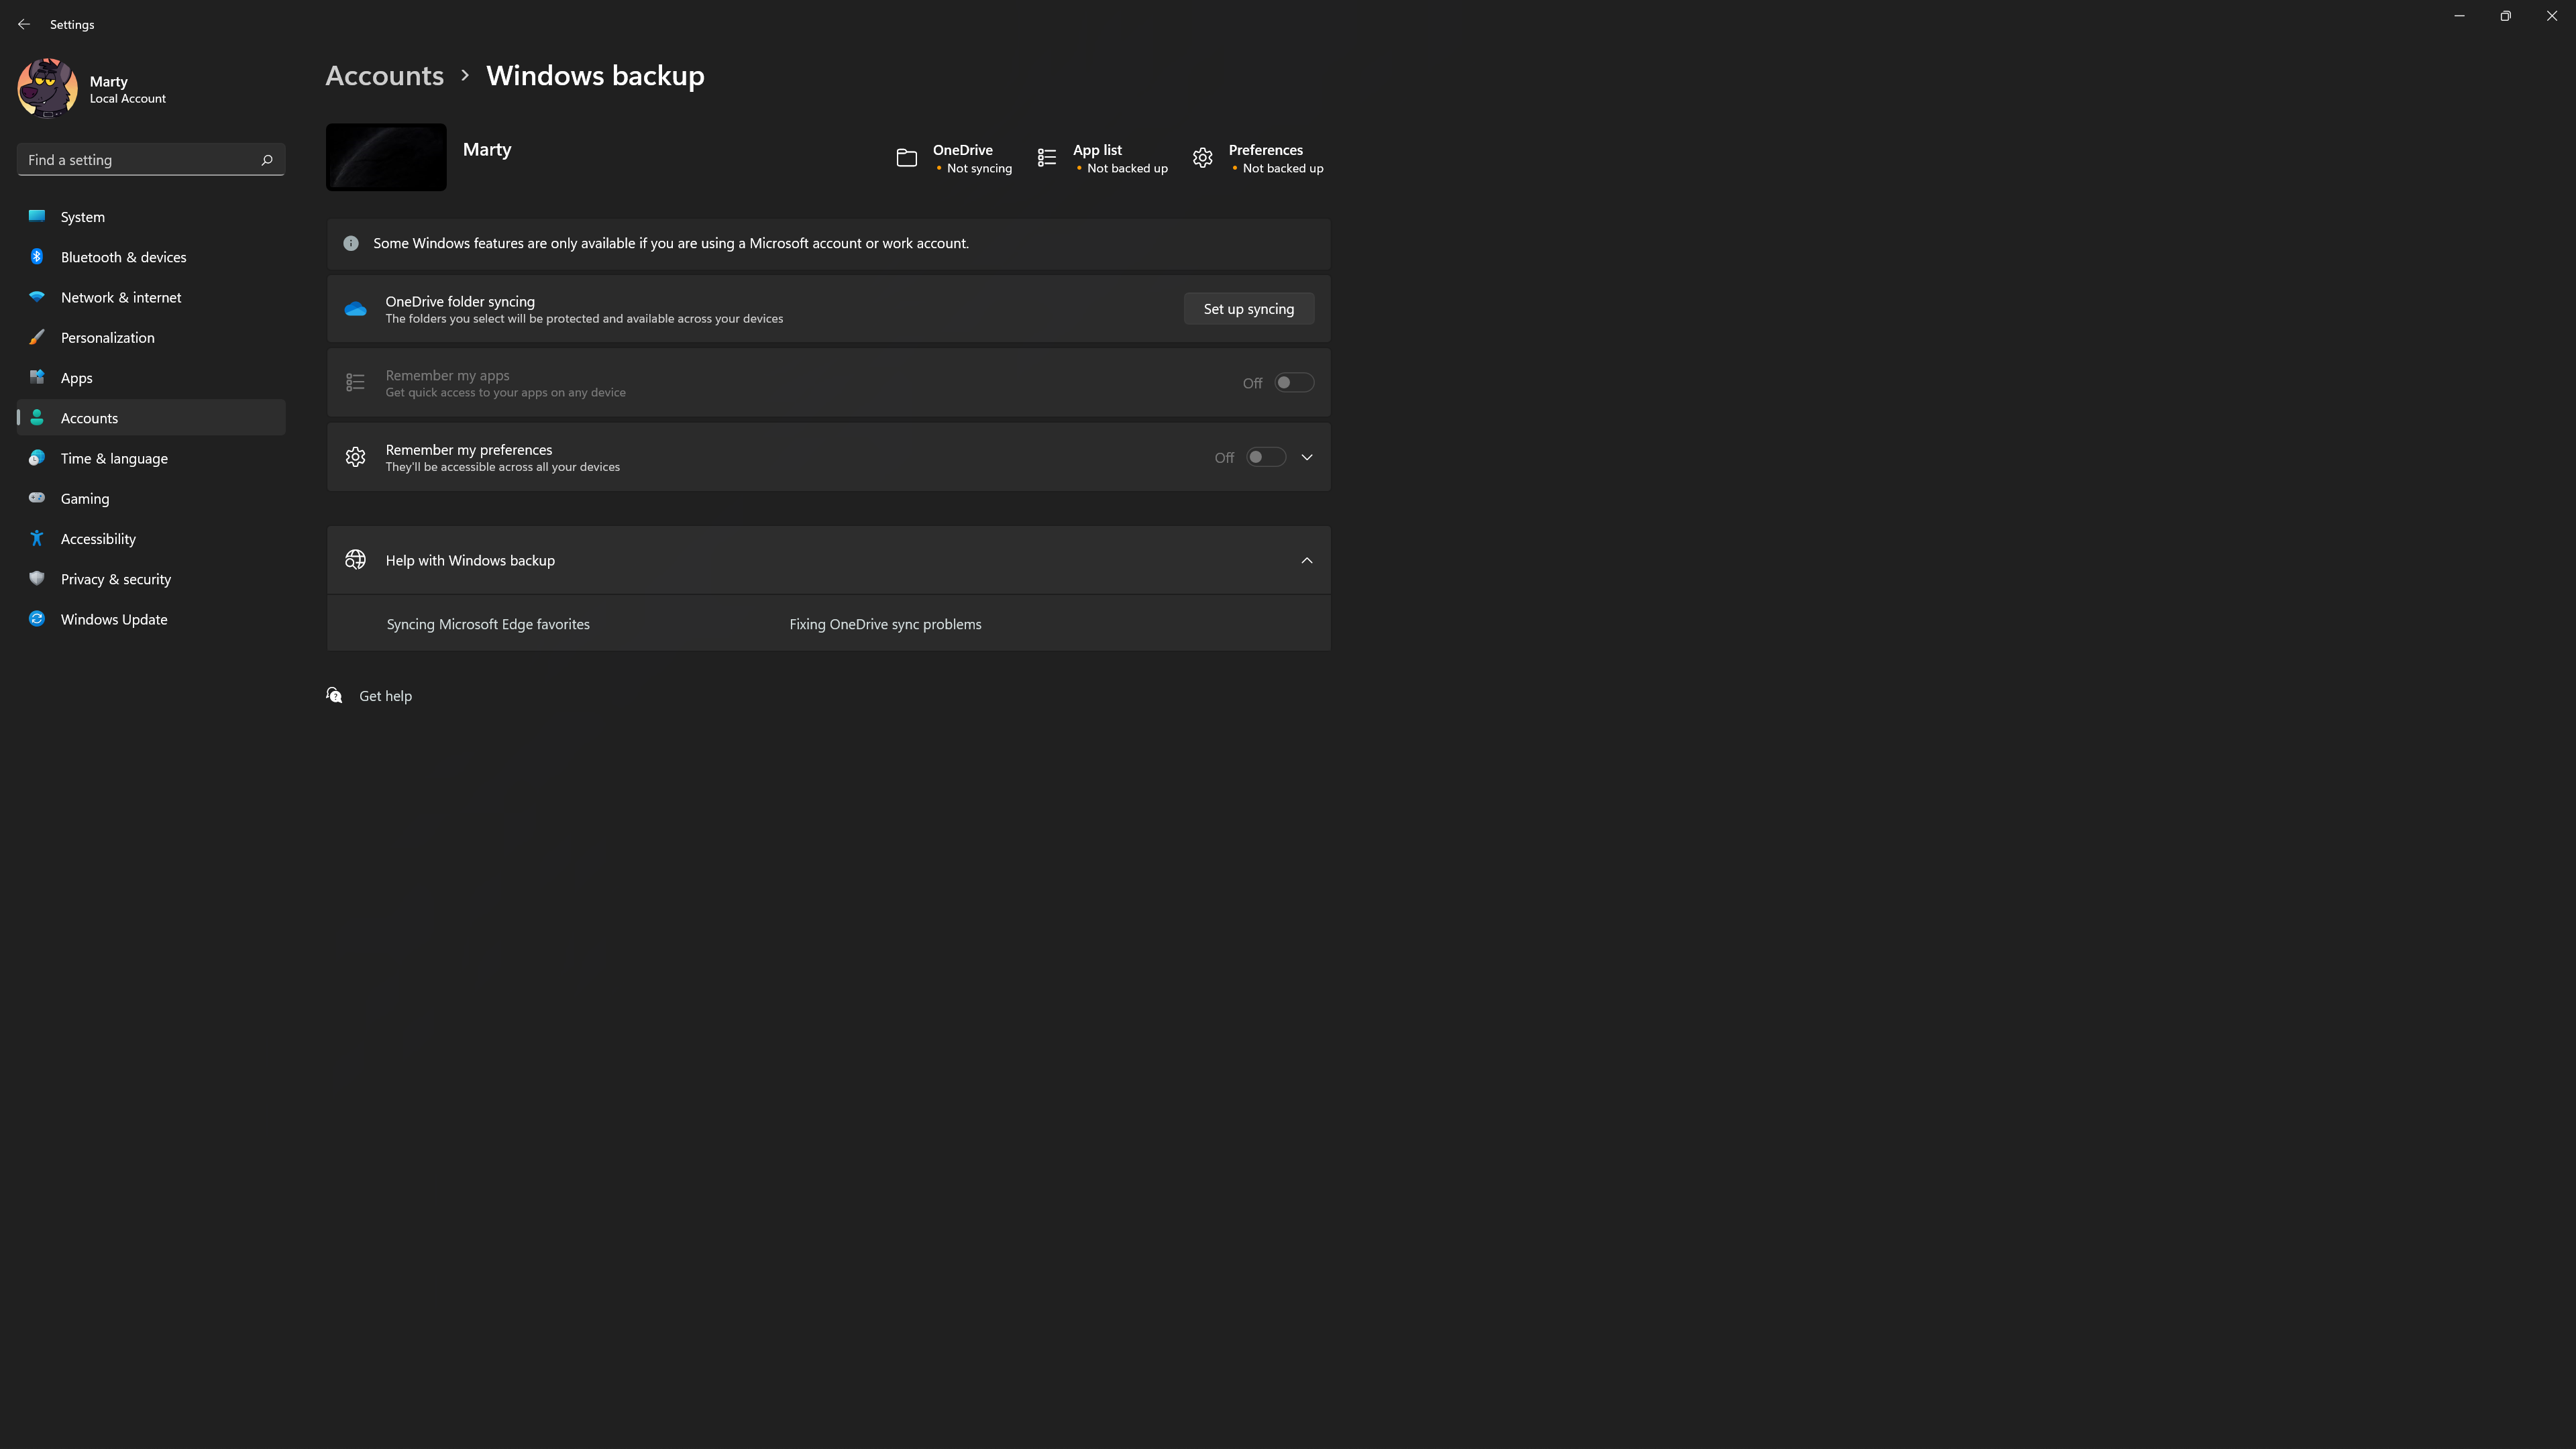This screenshot has width=2576, height=1449.
Task: Toggle Remember my apps switch
Action: (1293, 383)
